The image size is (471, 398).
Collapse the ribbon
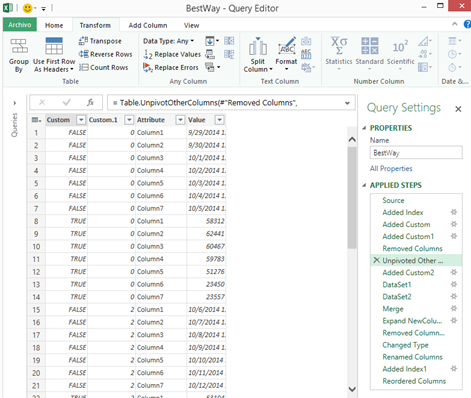pyautogui.click(x=454, y=24)
